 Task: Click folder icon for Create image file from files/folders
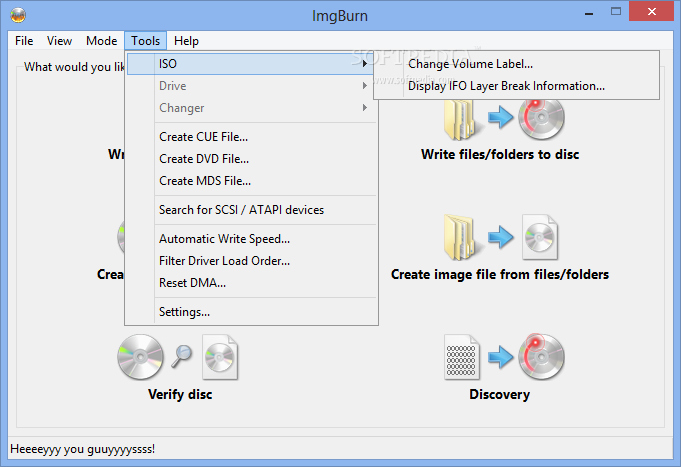461,237
